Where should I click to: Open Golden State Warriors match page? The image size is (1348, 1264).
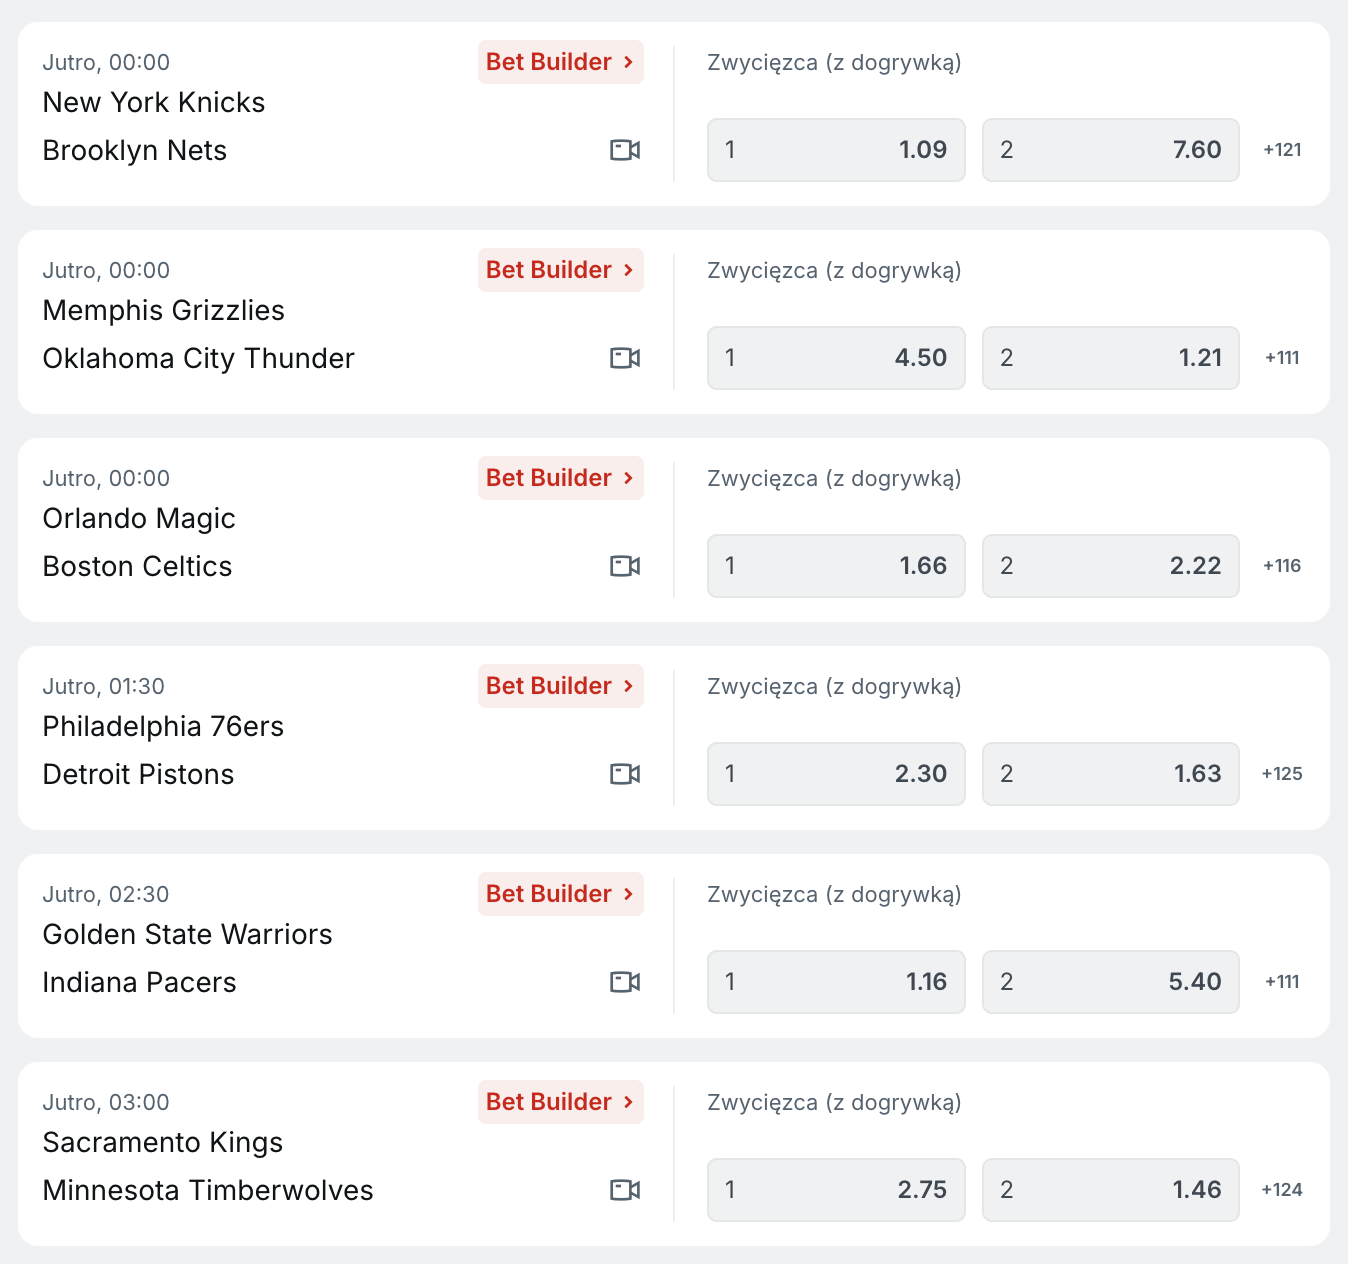pos(187,934)
